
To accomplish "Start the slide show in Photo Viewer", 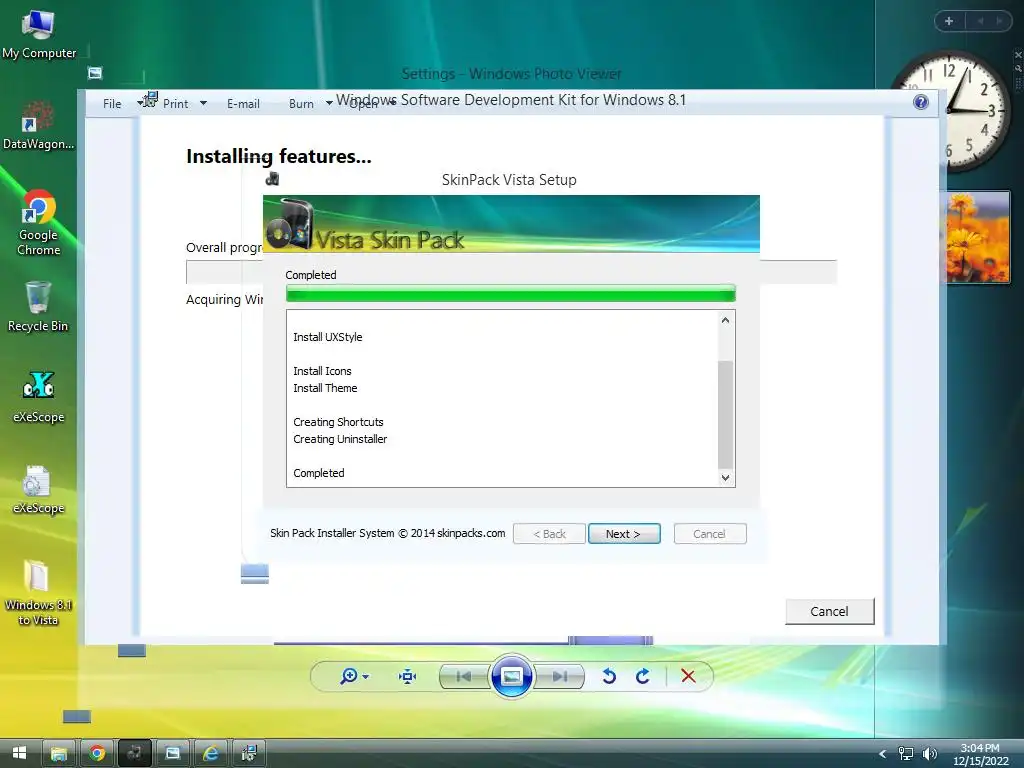I will [511, 676].
